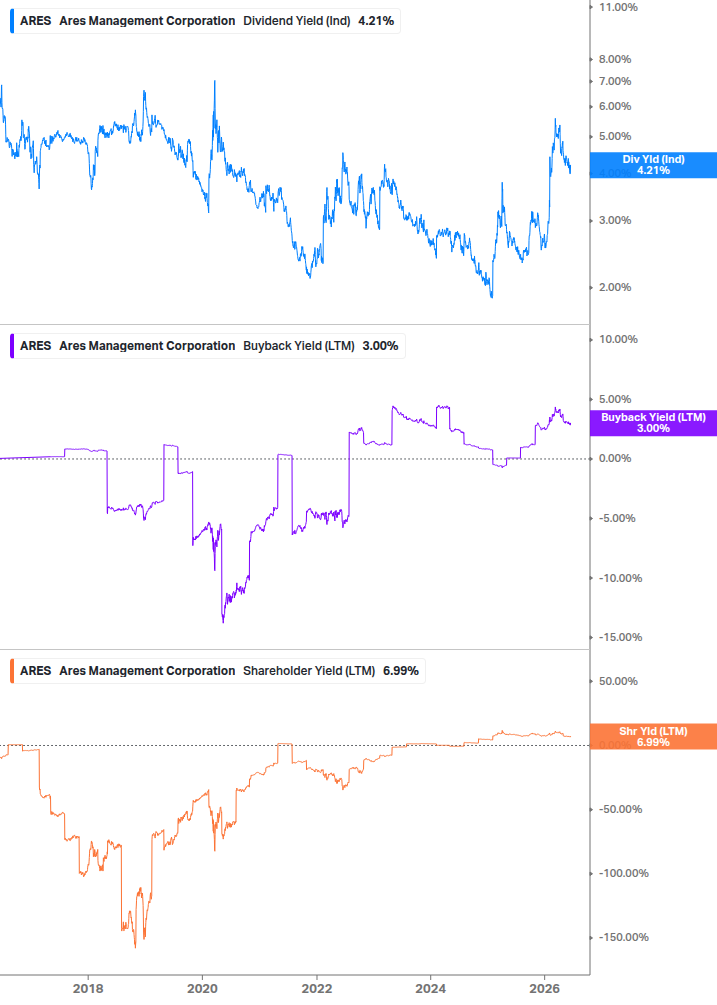The image size is (717, 1005).
Task: Click the 2026 label on the time axis
Action: pos(544,988)
